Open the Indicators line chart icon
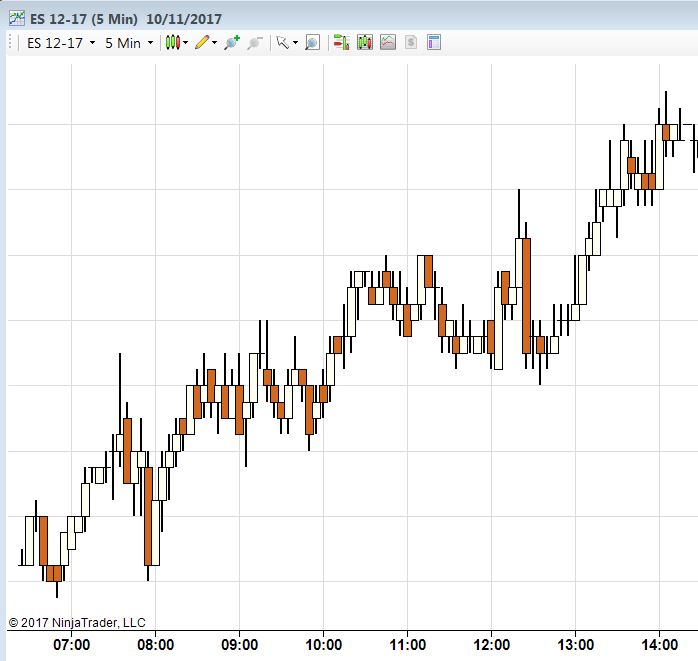 (x=388, y=42)
